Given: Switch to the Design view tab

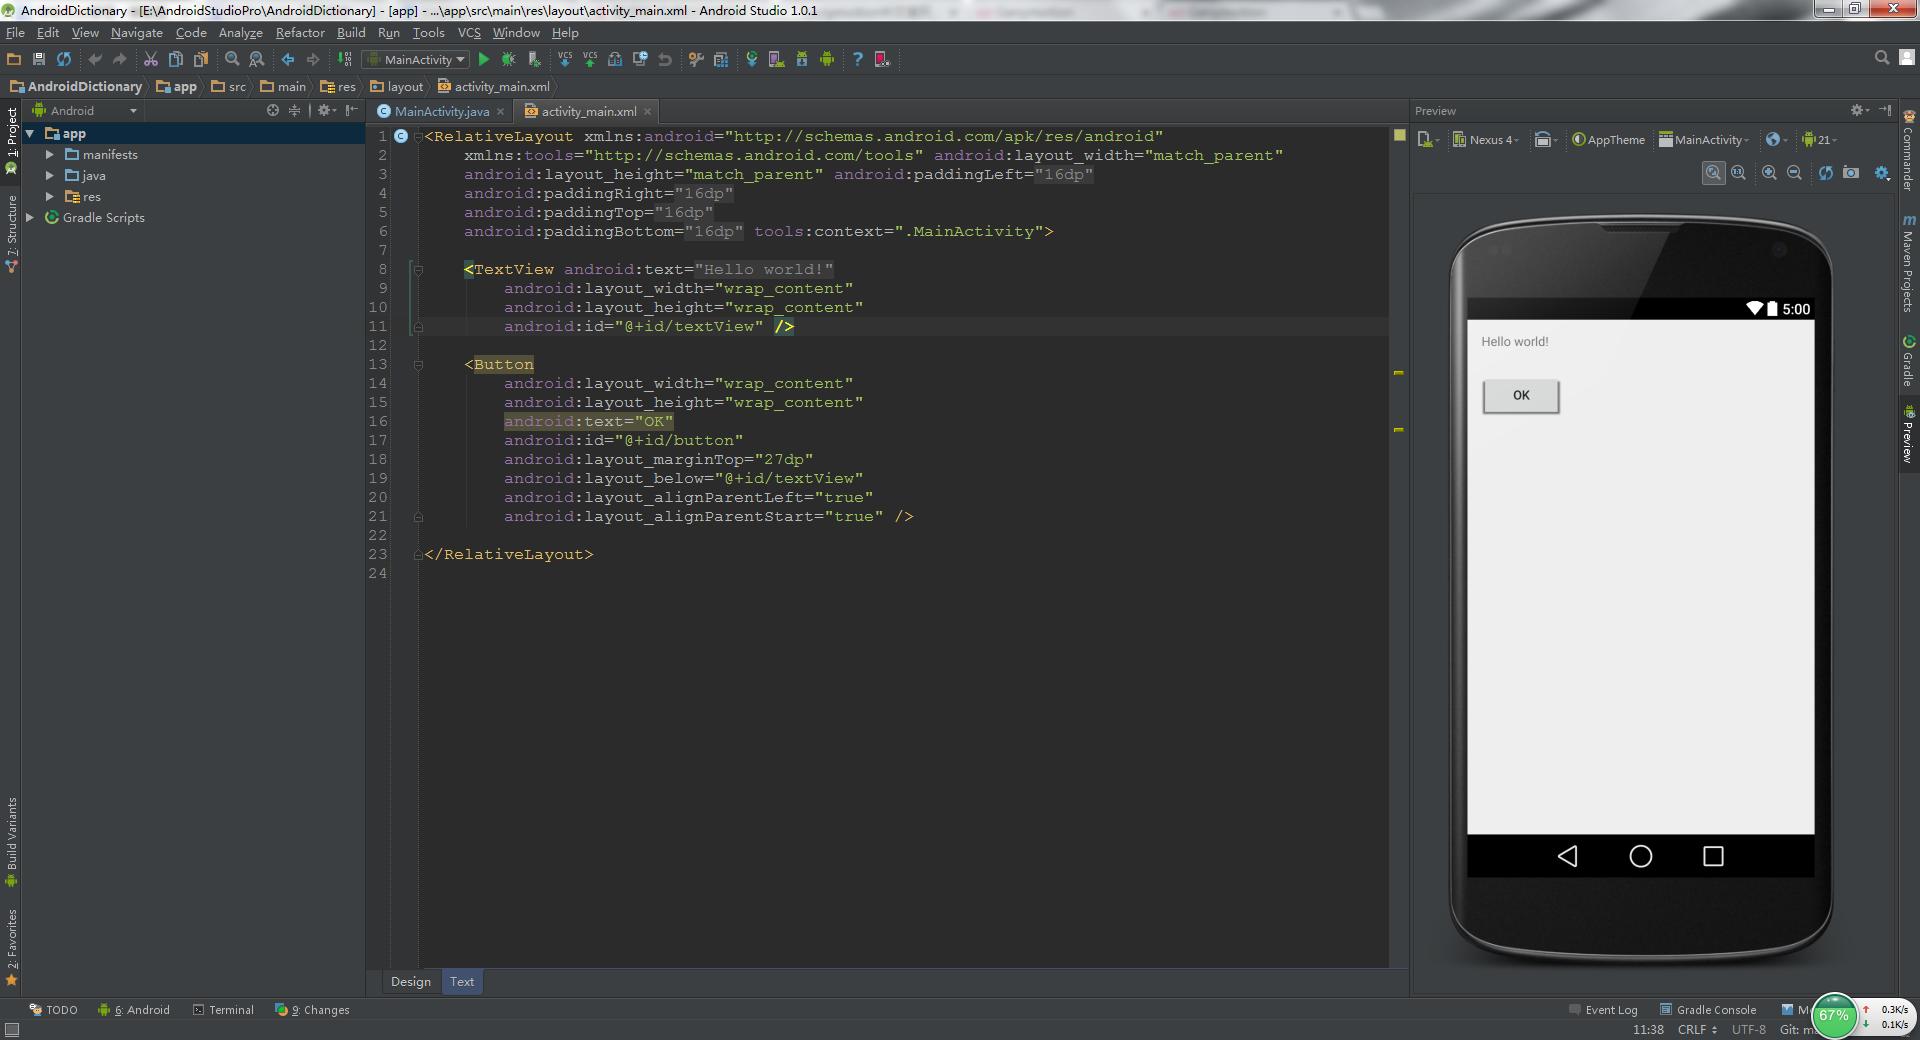Looking at the screenshot, I should 411,982.
